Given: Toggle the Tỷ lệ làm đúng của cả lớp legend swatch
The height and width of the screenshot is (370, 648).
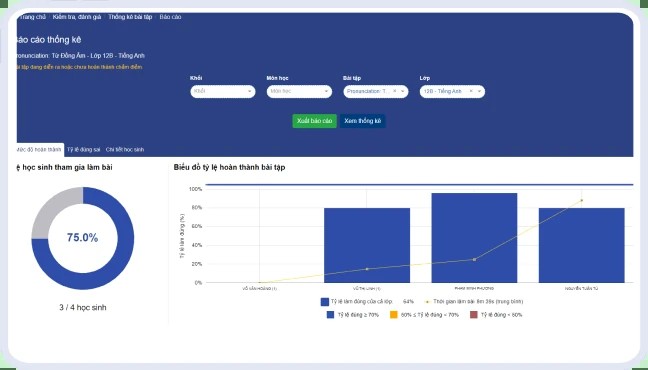Looking at the screenshot, I should coord(324,302).
